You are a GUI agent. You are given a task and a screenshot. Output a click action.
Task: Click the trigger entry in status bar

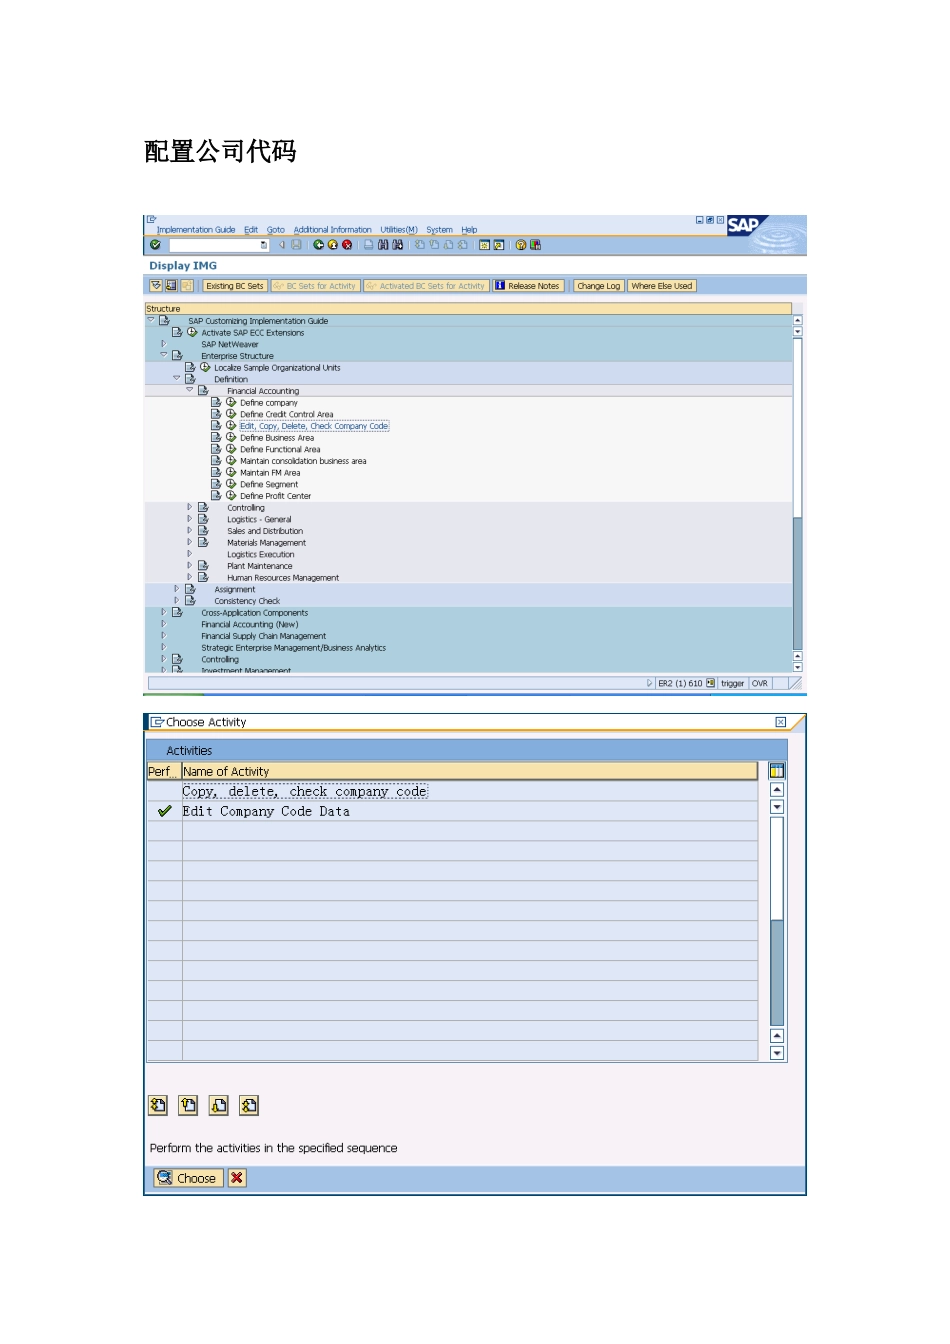[732, 683]
